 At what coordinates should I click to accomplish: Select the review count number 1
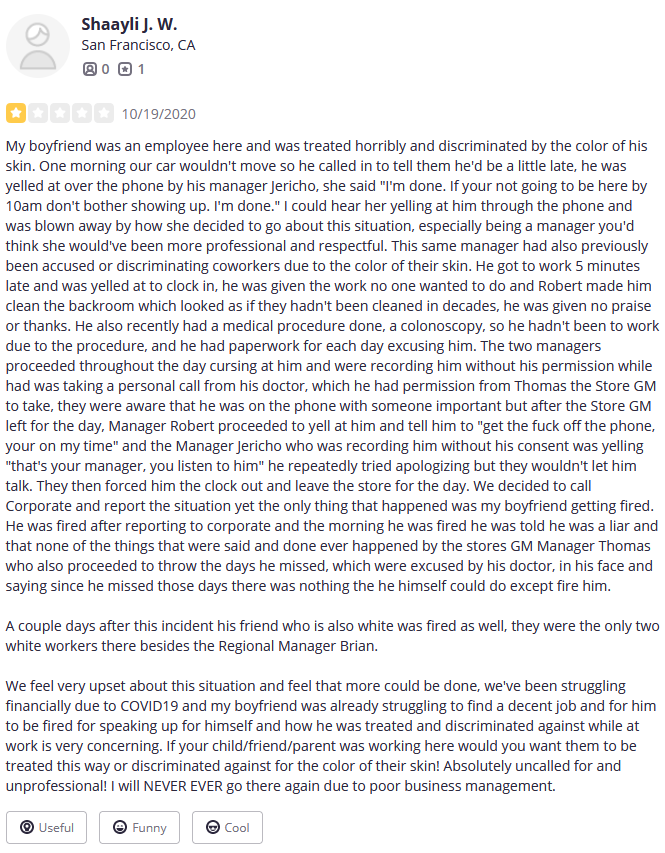pos(141,69)
